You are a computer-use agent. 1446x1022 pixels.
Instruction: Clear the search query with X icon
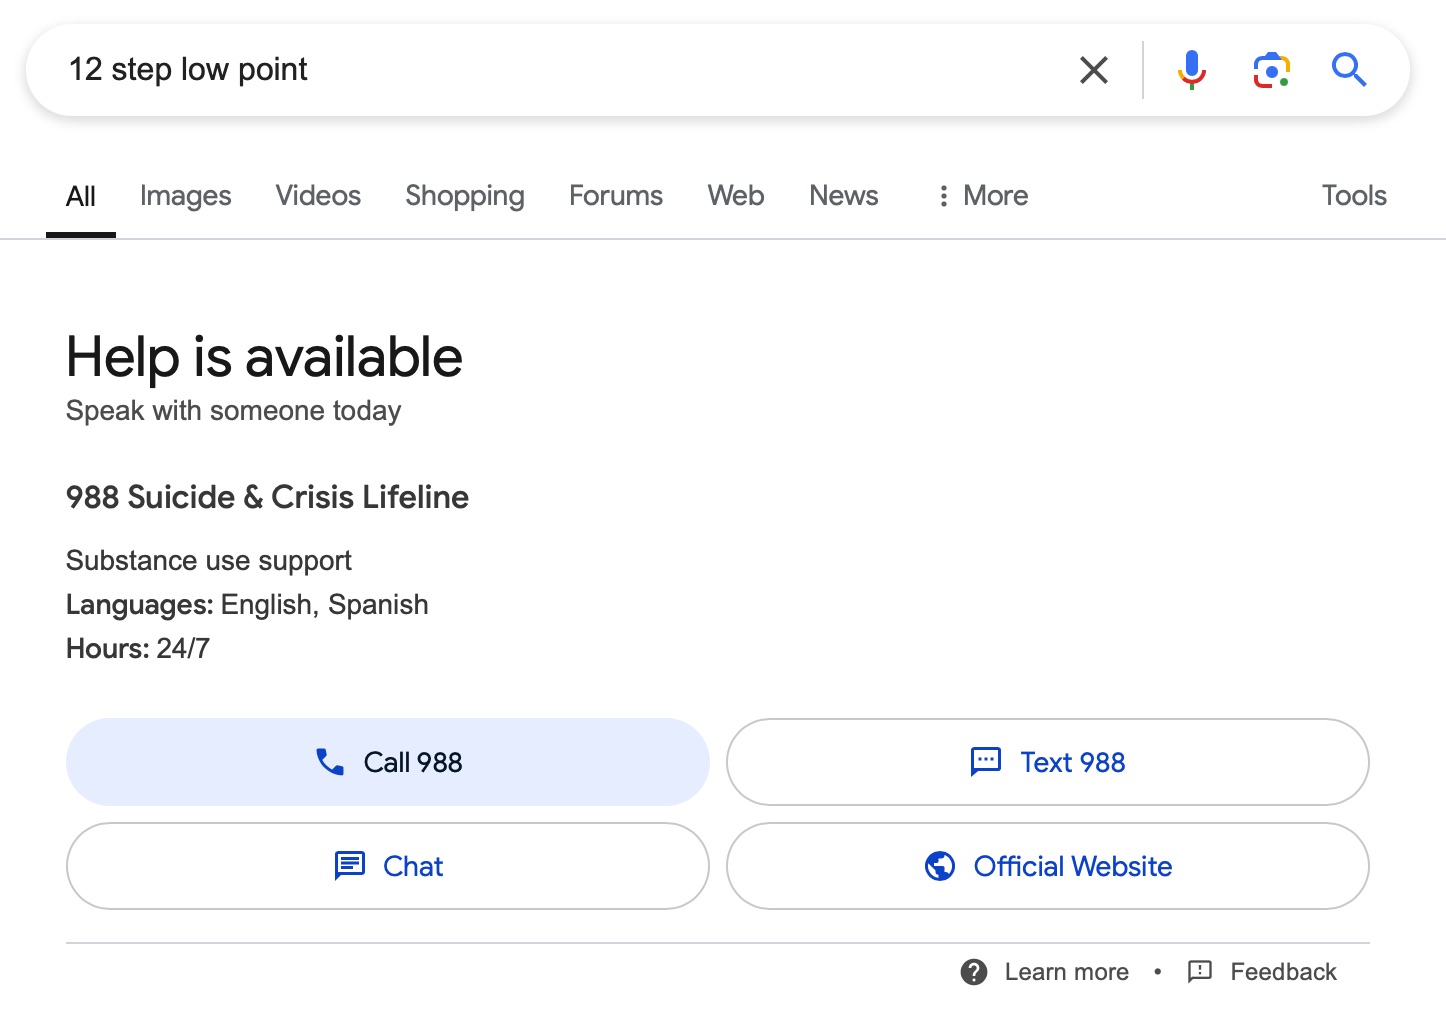coord(1094,70)
